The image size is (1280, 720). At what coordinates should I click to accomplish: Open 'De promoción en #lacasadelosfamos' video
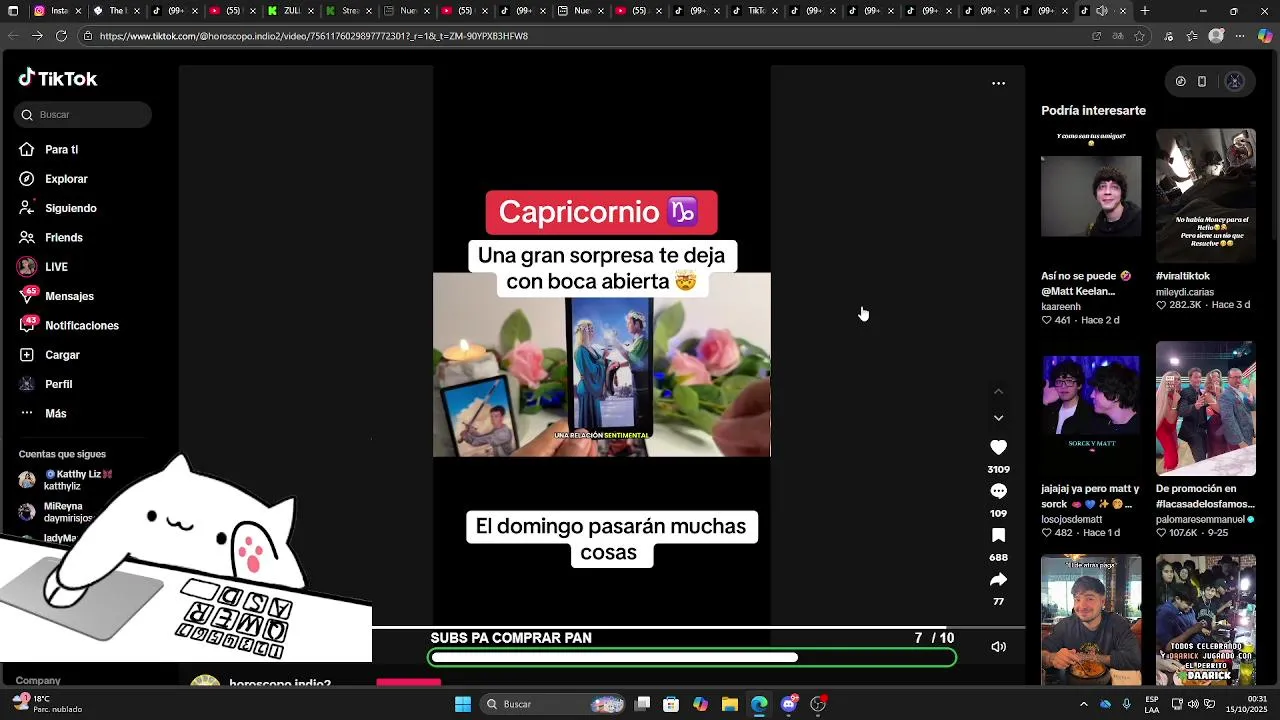coord(1206,409)
